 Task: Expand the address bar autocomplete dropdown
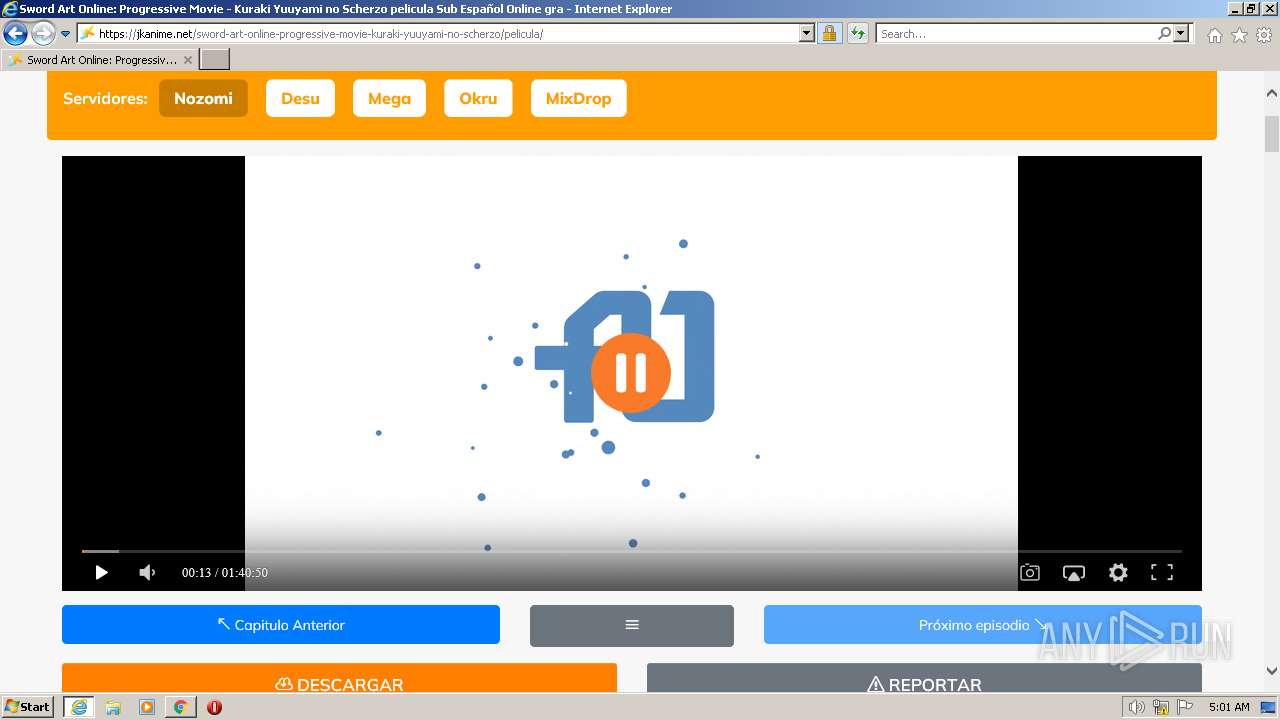[x=807, y=34]
